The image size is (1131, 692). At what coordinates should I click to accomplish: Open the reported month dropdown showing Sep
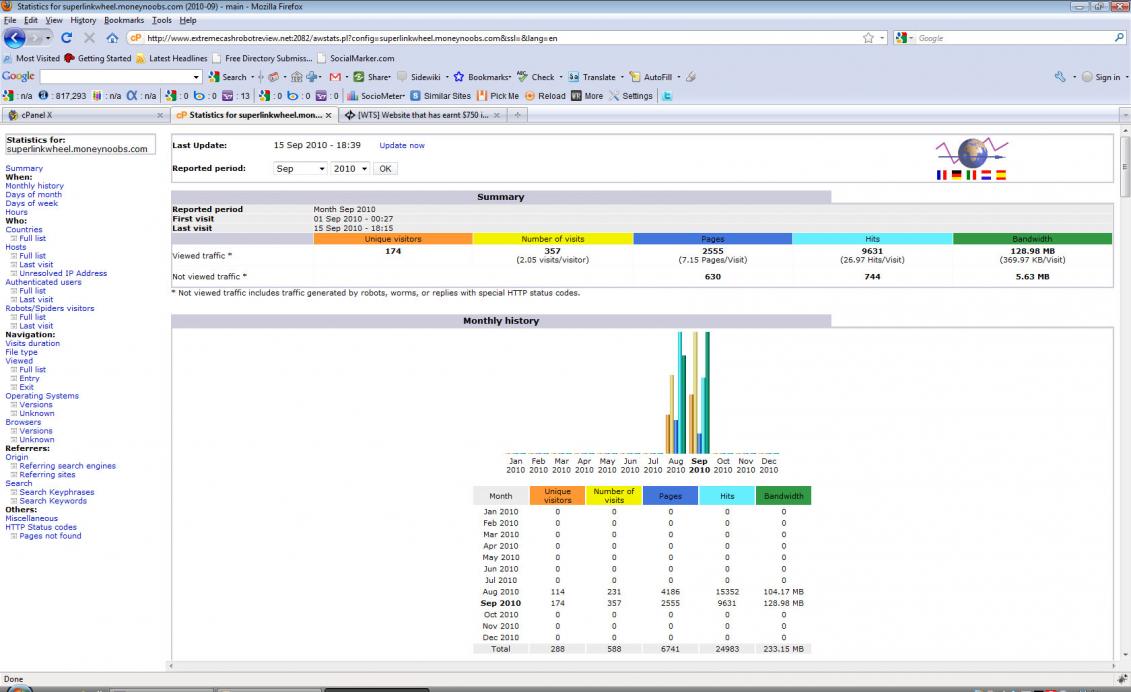pos(299,169)
